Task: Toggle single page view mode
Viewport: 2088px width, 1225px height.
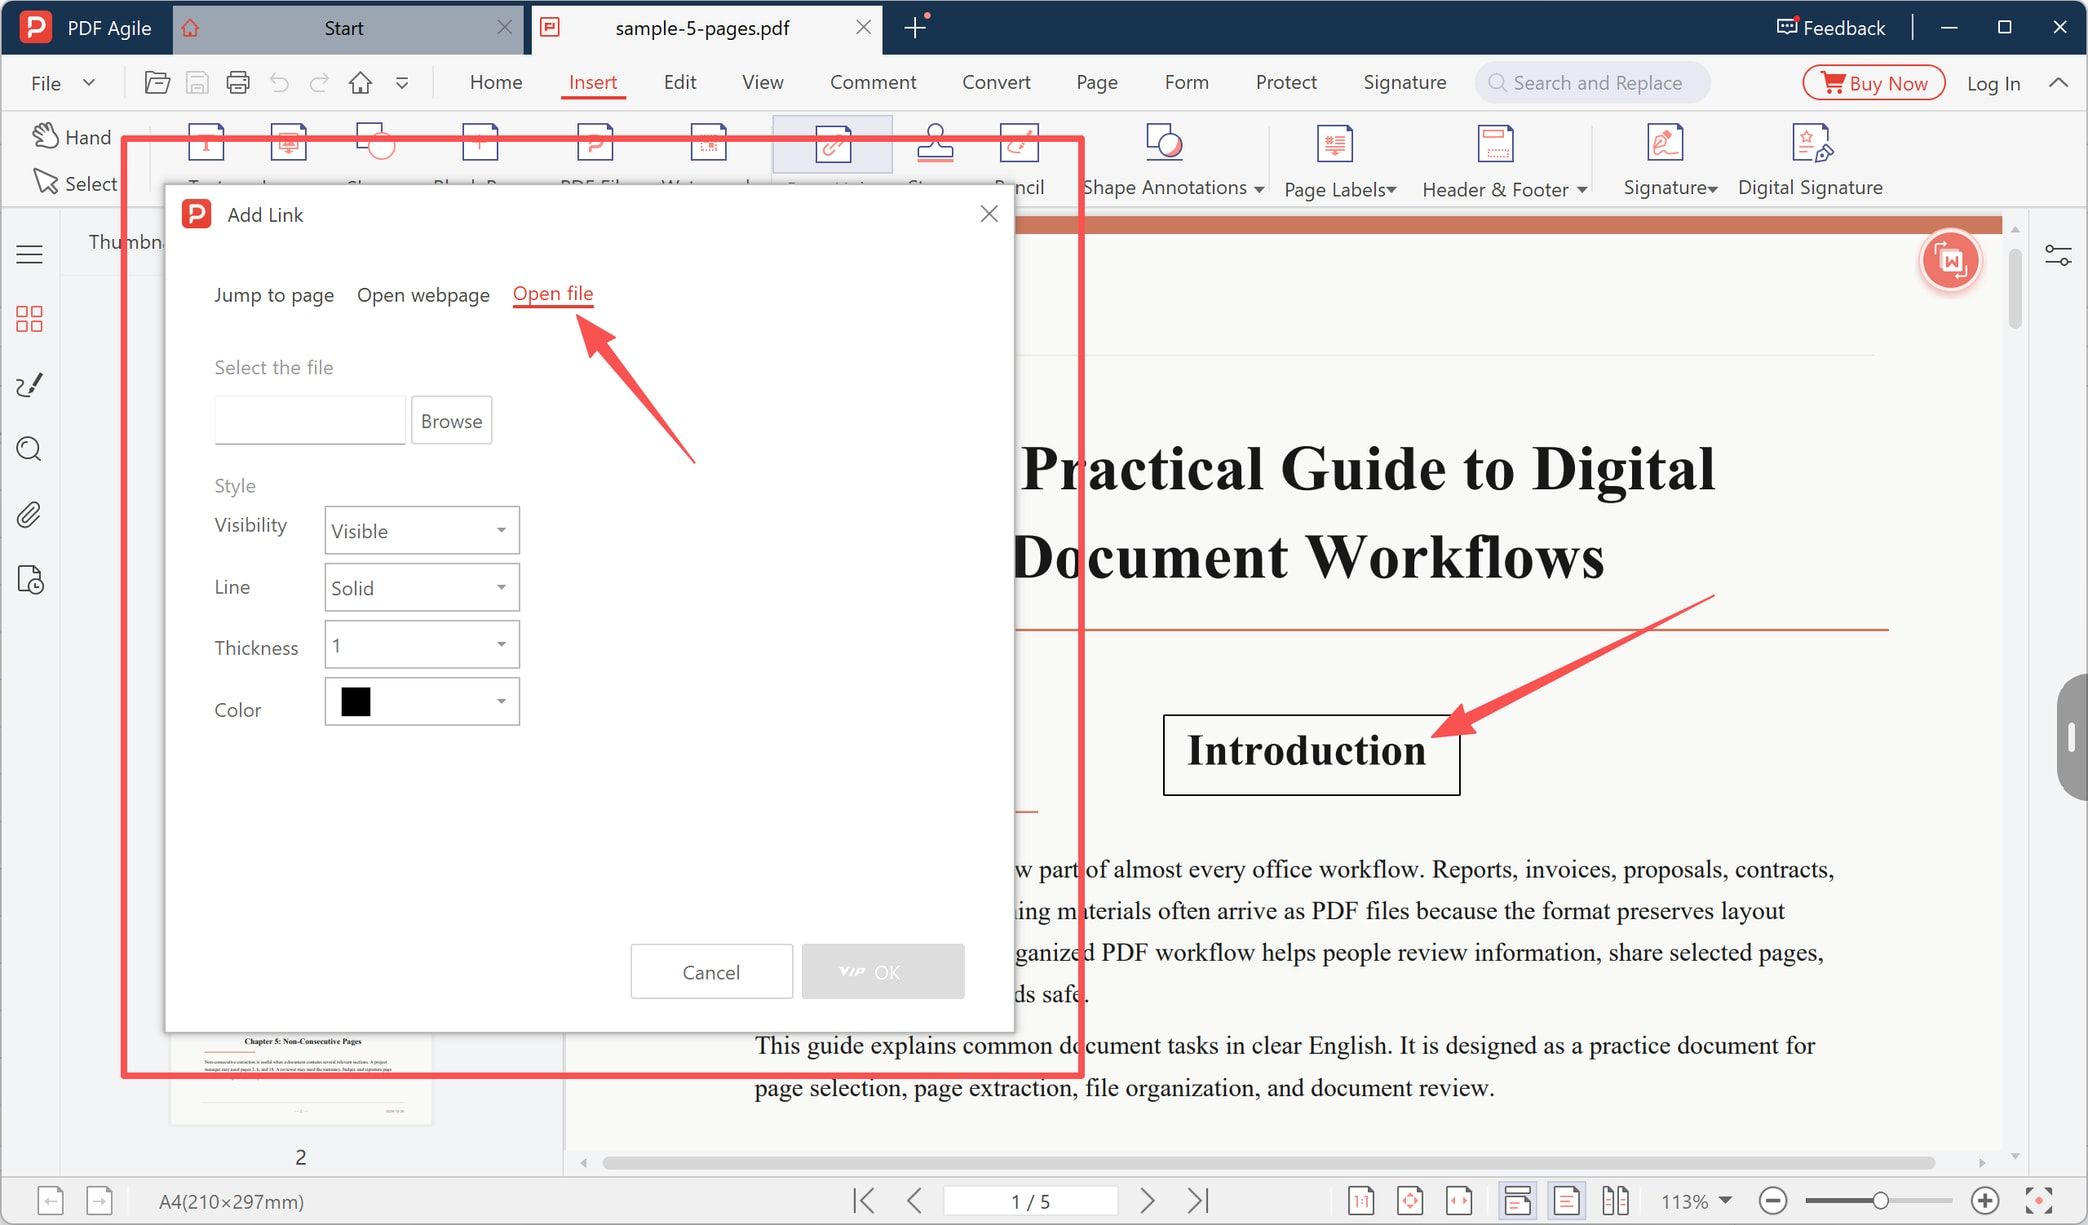Action: pyautogui.click(x=1566, y=1200)
